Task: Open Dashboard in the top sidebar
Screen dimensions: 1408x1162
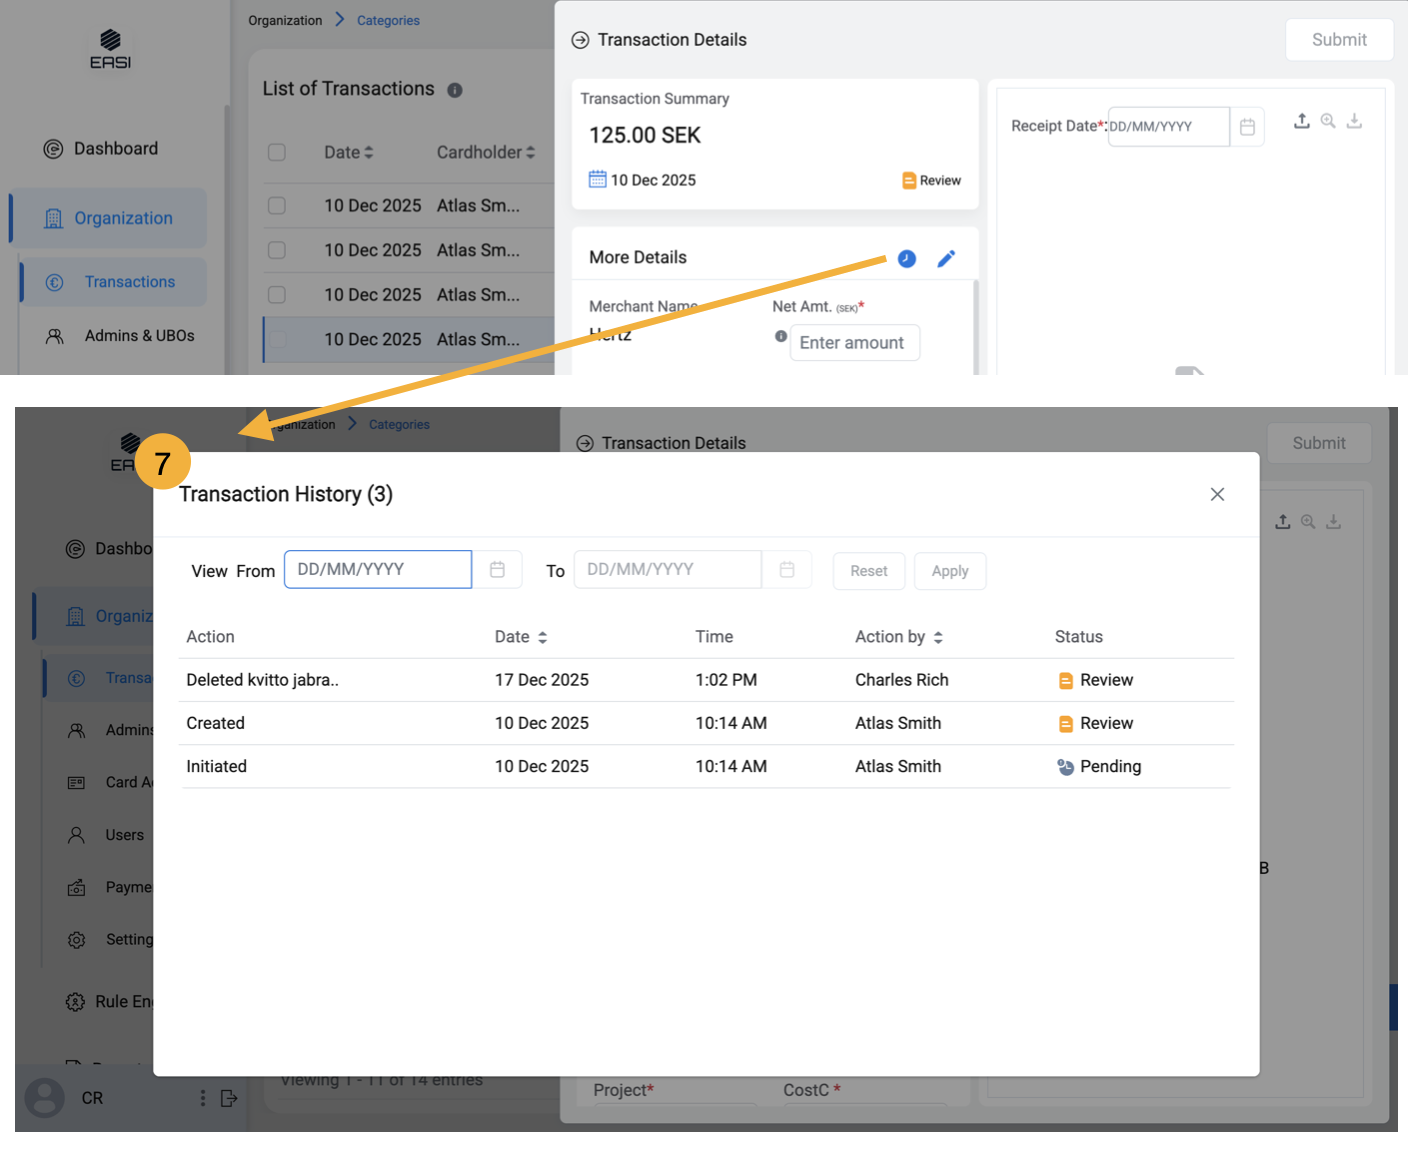Action: coord(115,149)
